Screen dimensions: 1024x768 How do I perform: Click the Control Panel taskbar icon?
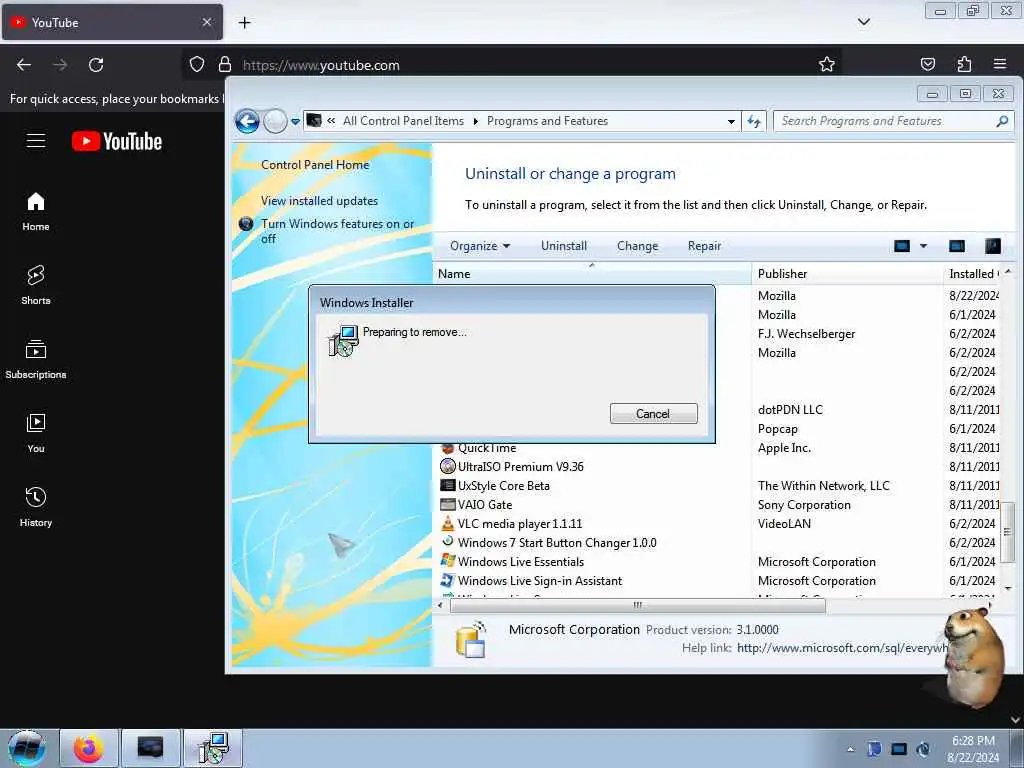coord(150,748)
